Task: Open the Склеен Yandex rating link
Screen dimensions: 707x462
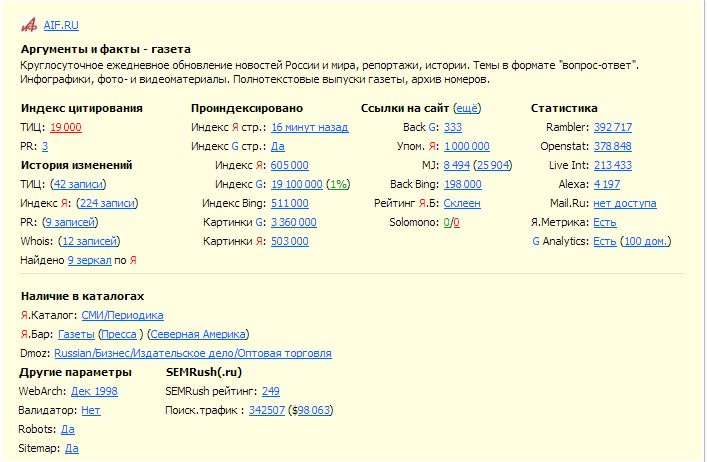Action: [462, 203]
